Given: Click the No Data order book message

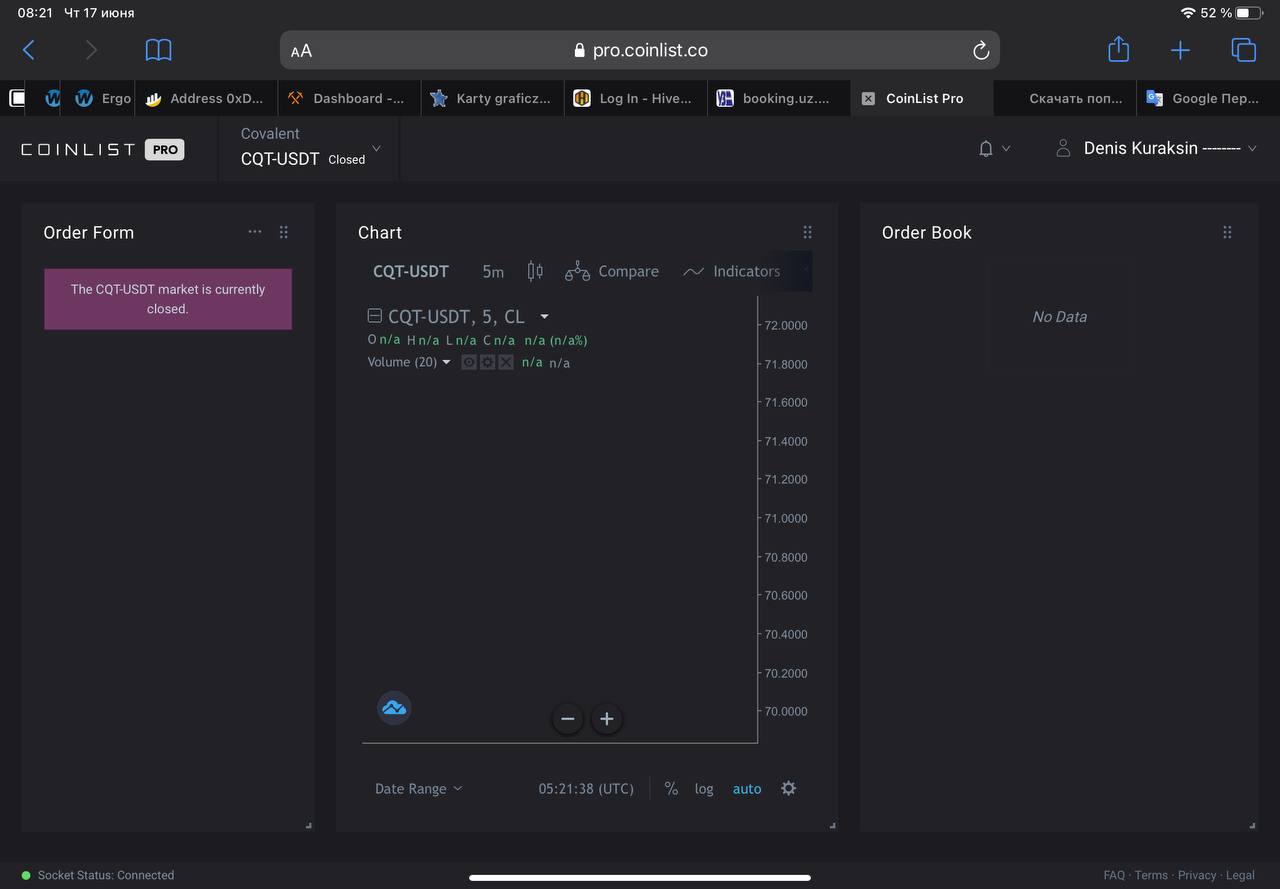Looking at the screenshot, I should point(1059,316).
